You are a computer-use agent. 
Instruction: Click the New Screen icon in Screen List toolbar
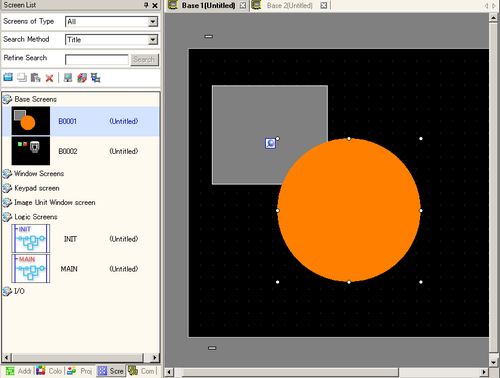pos(8,77)
